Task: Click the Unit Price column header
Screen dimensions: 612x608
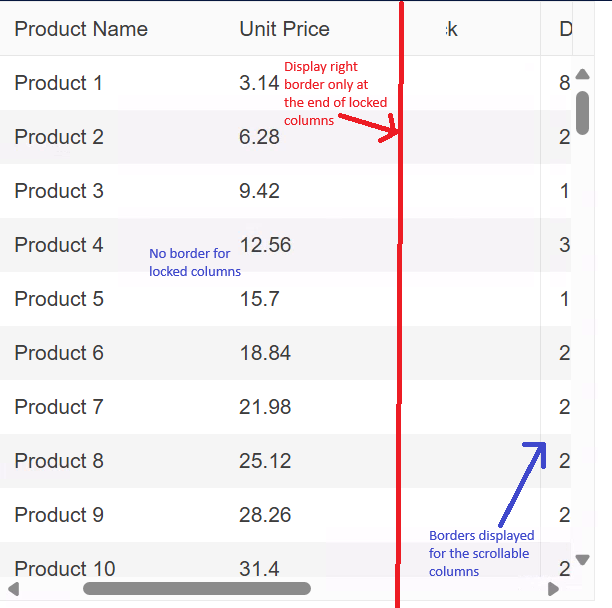Action: 284,29
